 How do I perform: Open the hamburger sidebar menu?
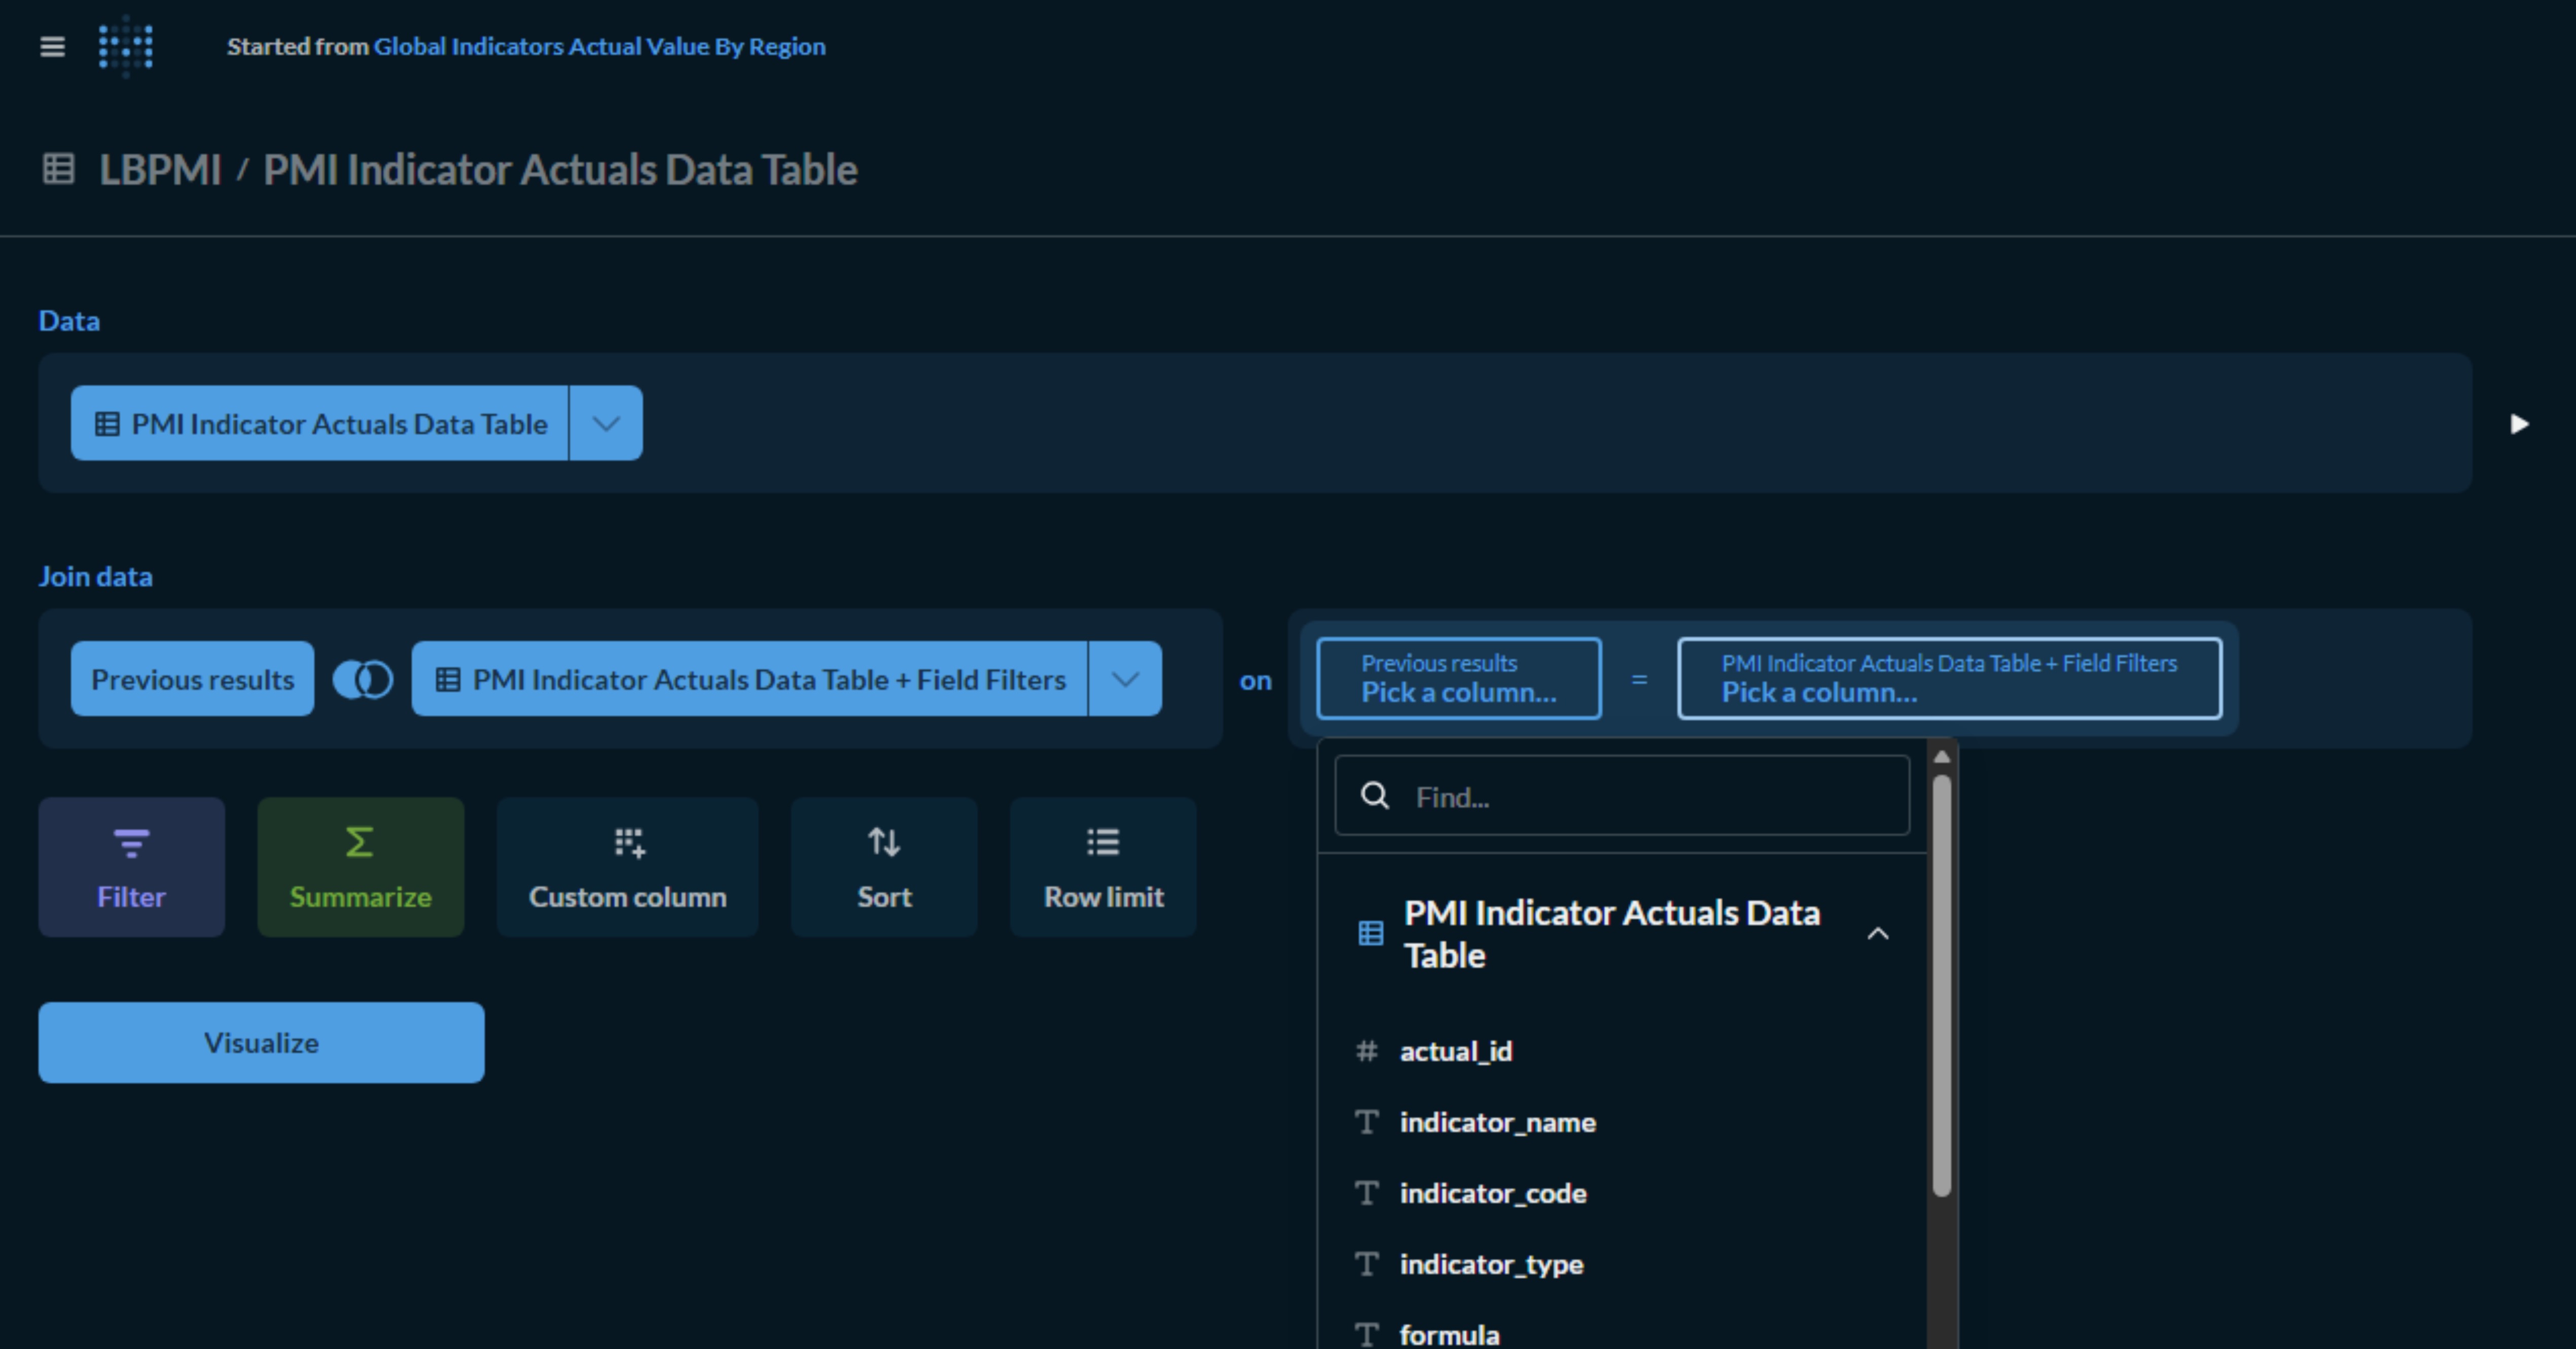[52, 47]
